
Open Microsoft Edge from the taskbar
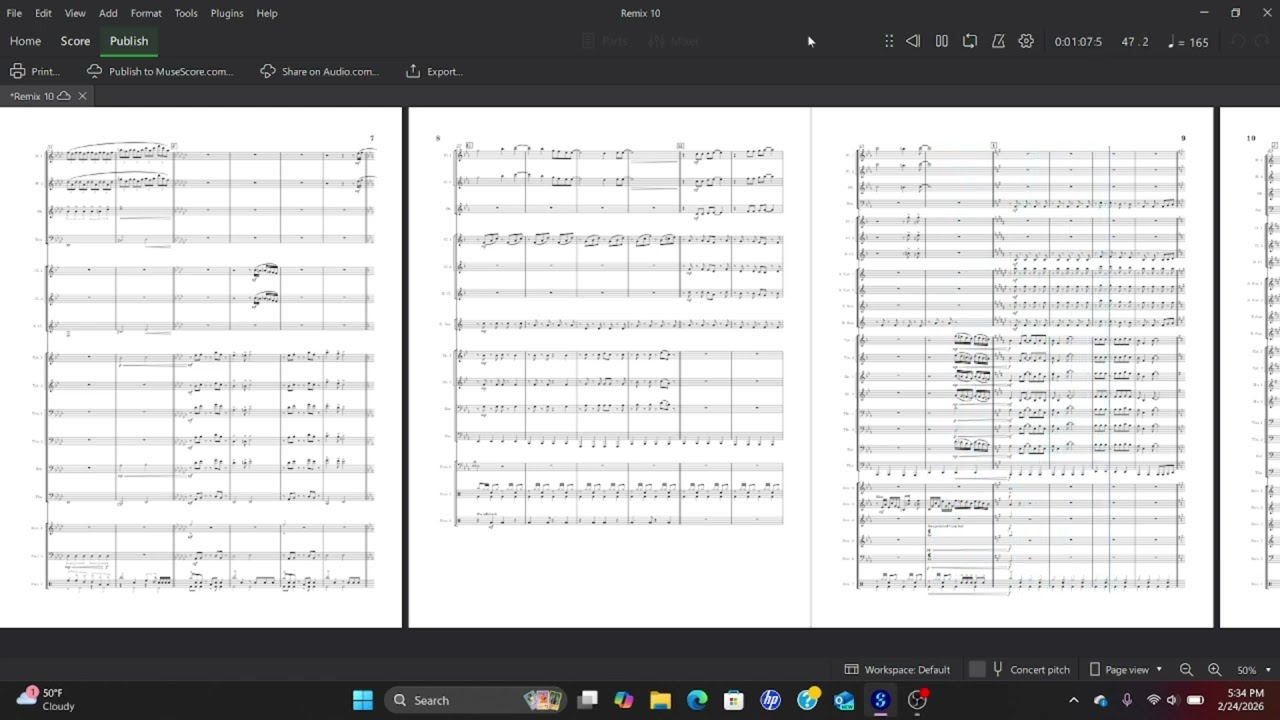pyautogui.click(x=697, y=700)
